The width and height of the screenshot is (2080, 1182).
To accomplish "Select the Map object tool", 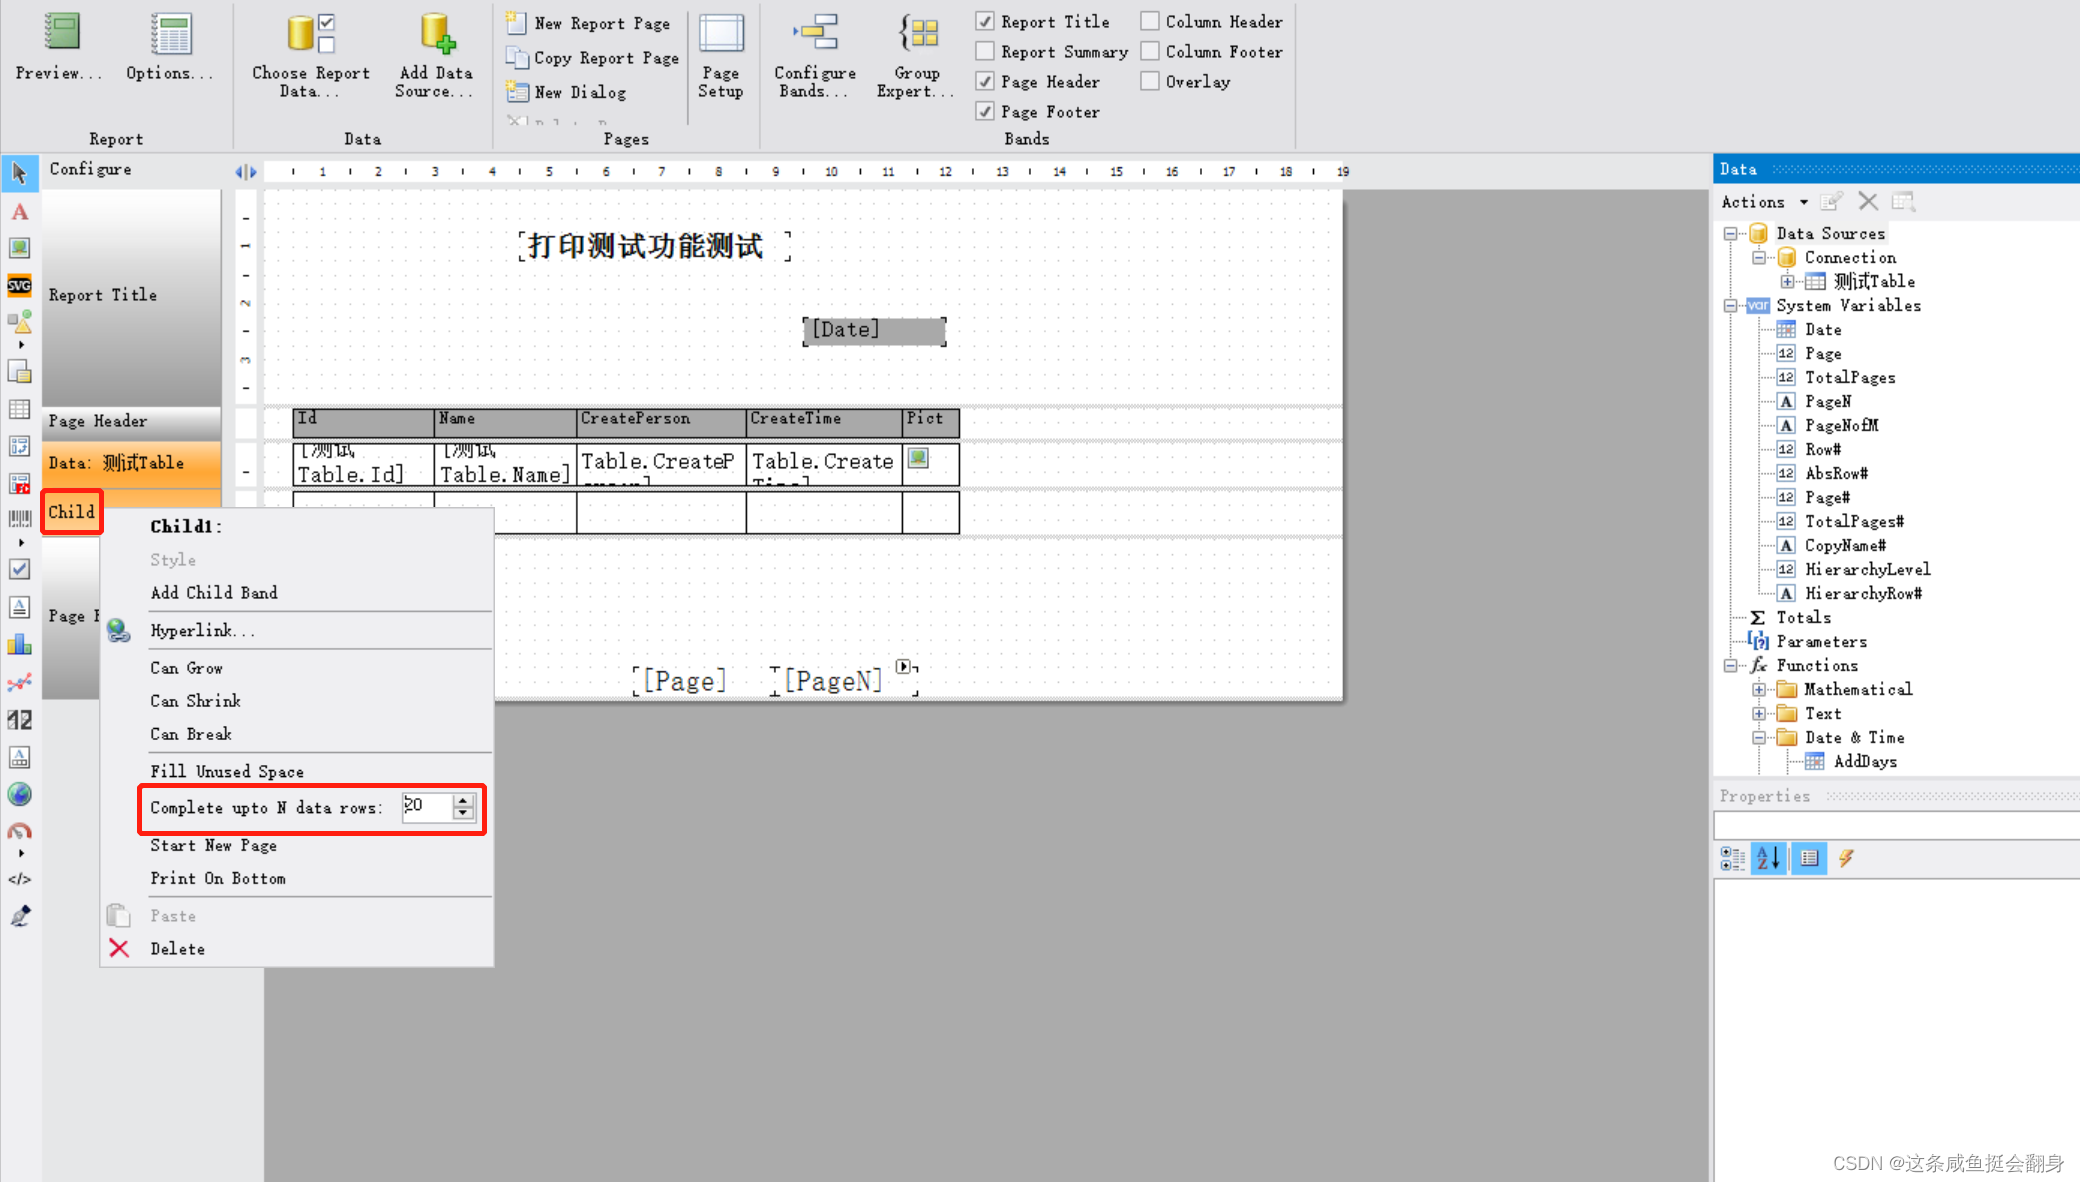I will point(19,794).
